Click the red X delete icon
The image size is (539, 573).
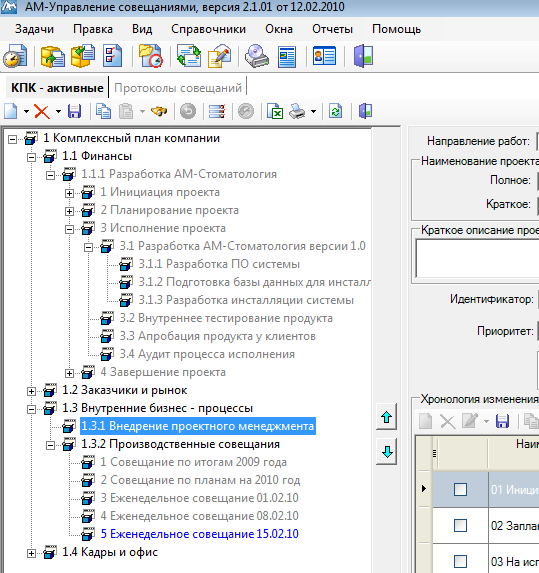(x=42, y=111)
